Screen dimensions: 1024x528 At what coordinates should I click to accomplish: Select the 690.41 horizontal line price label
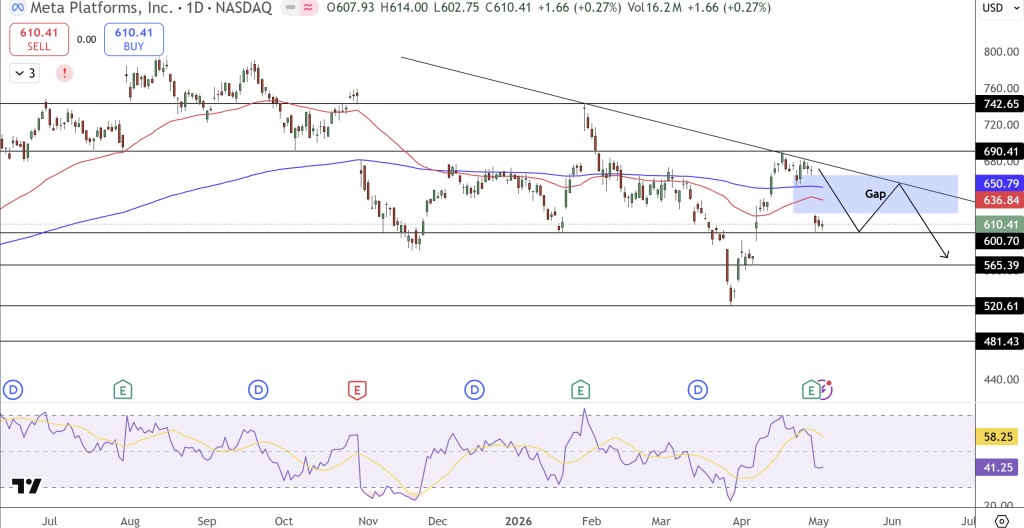(x=999, y=152)
